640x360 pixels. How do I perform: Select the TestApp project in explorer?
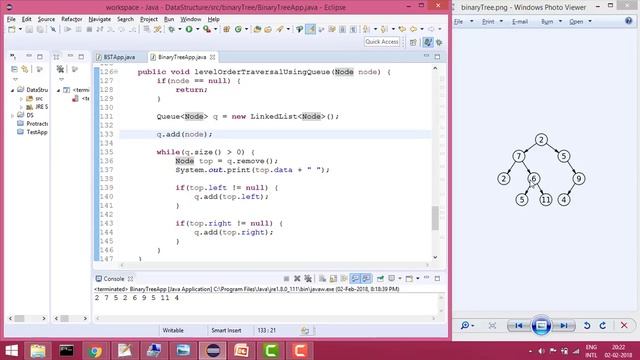(x=32, y=132)
